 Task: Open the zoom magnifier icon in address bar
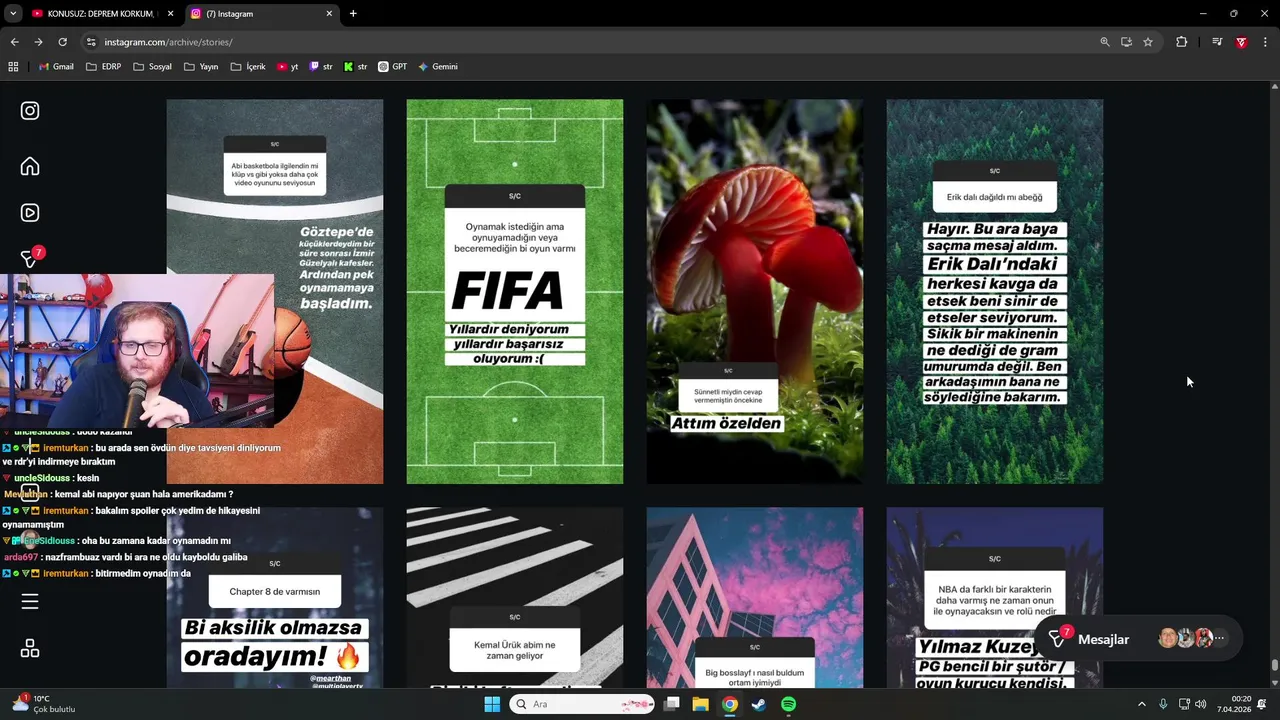1104,42
